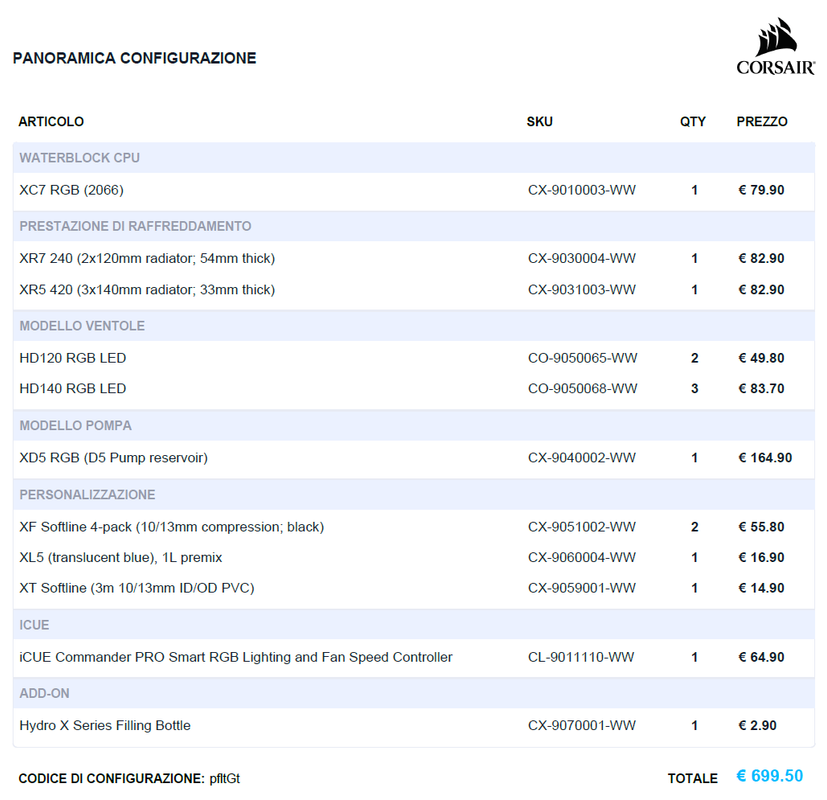
Task: Click SKU CX-9030004-WW
Action: click(582, 258)
